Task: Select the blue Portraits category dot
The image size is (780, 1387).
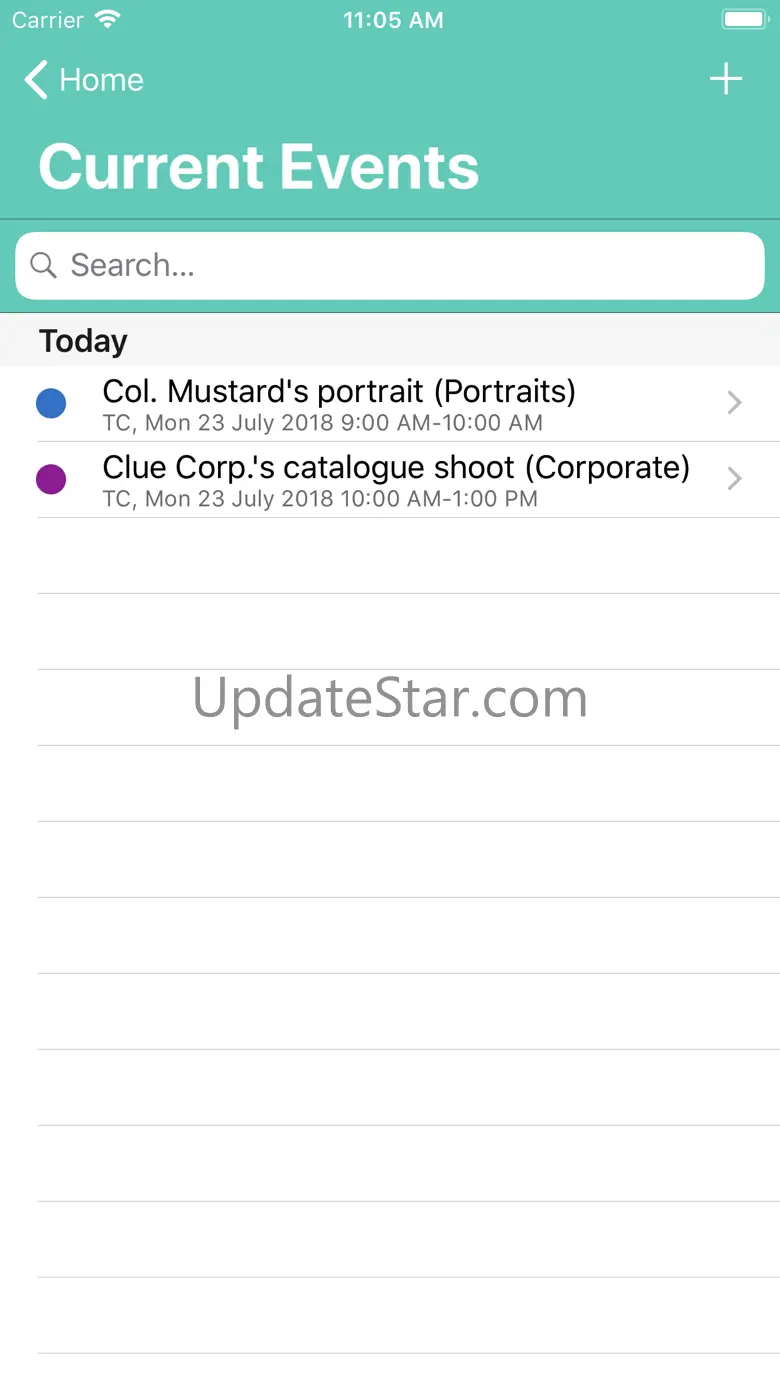Action: pos(51,403)
